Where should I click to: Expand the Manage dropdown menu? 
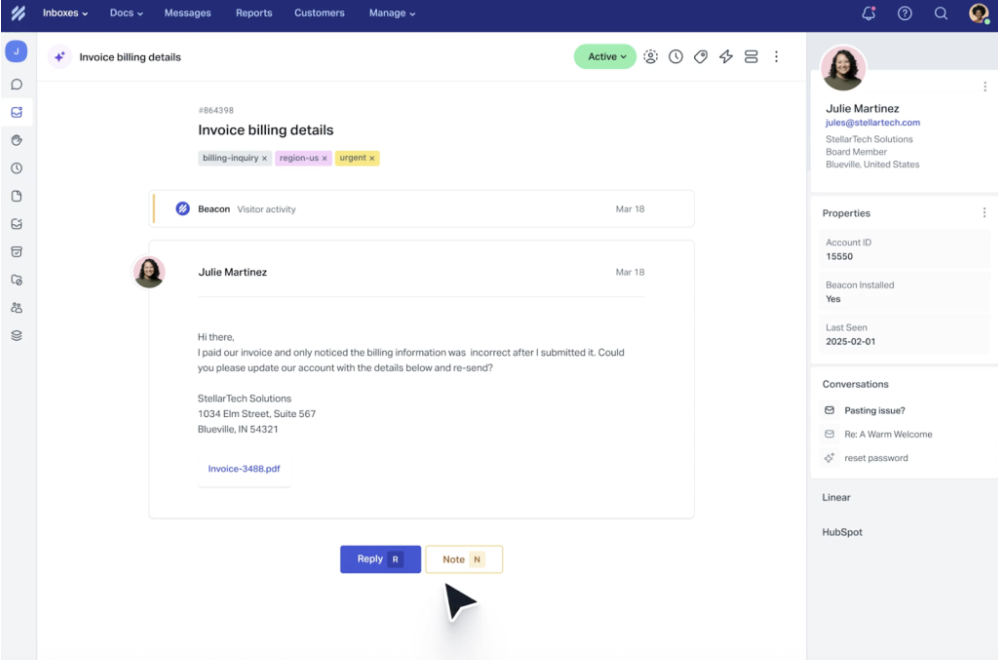tap(392, 13)
